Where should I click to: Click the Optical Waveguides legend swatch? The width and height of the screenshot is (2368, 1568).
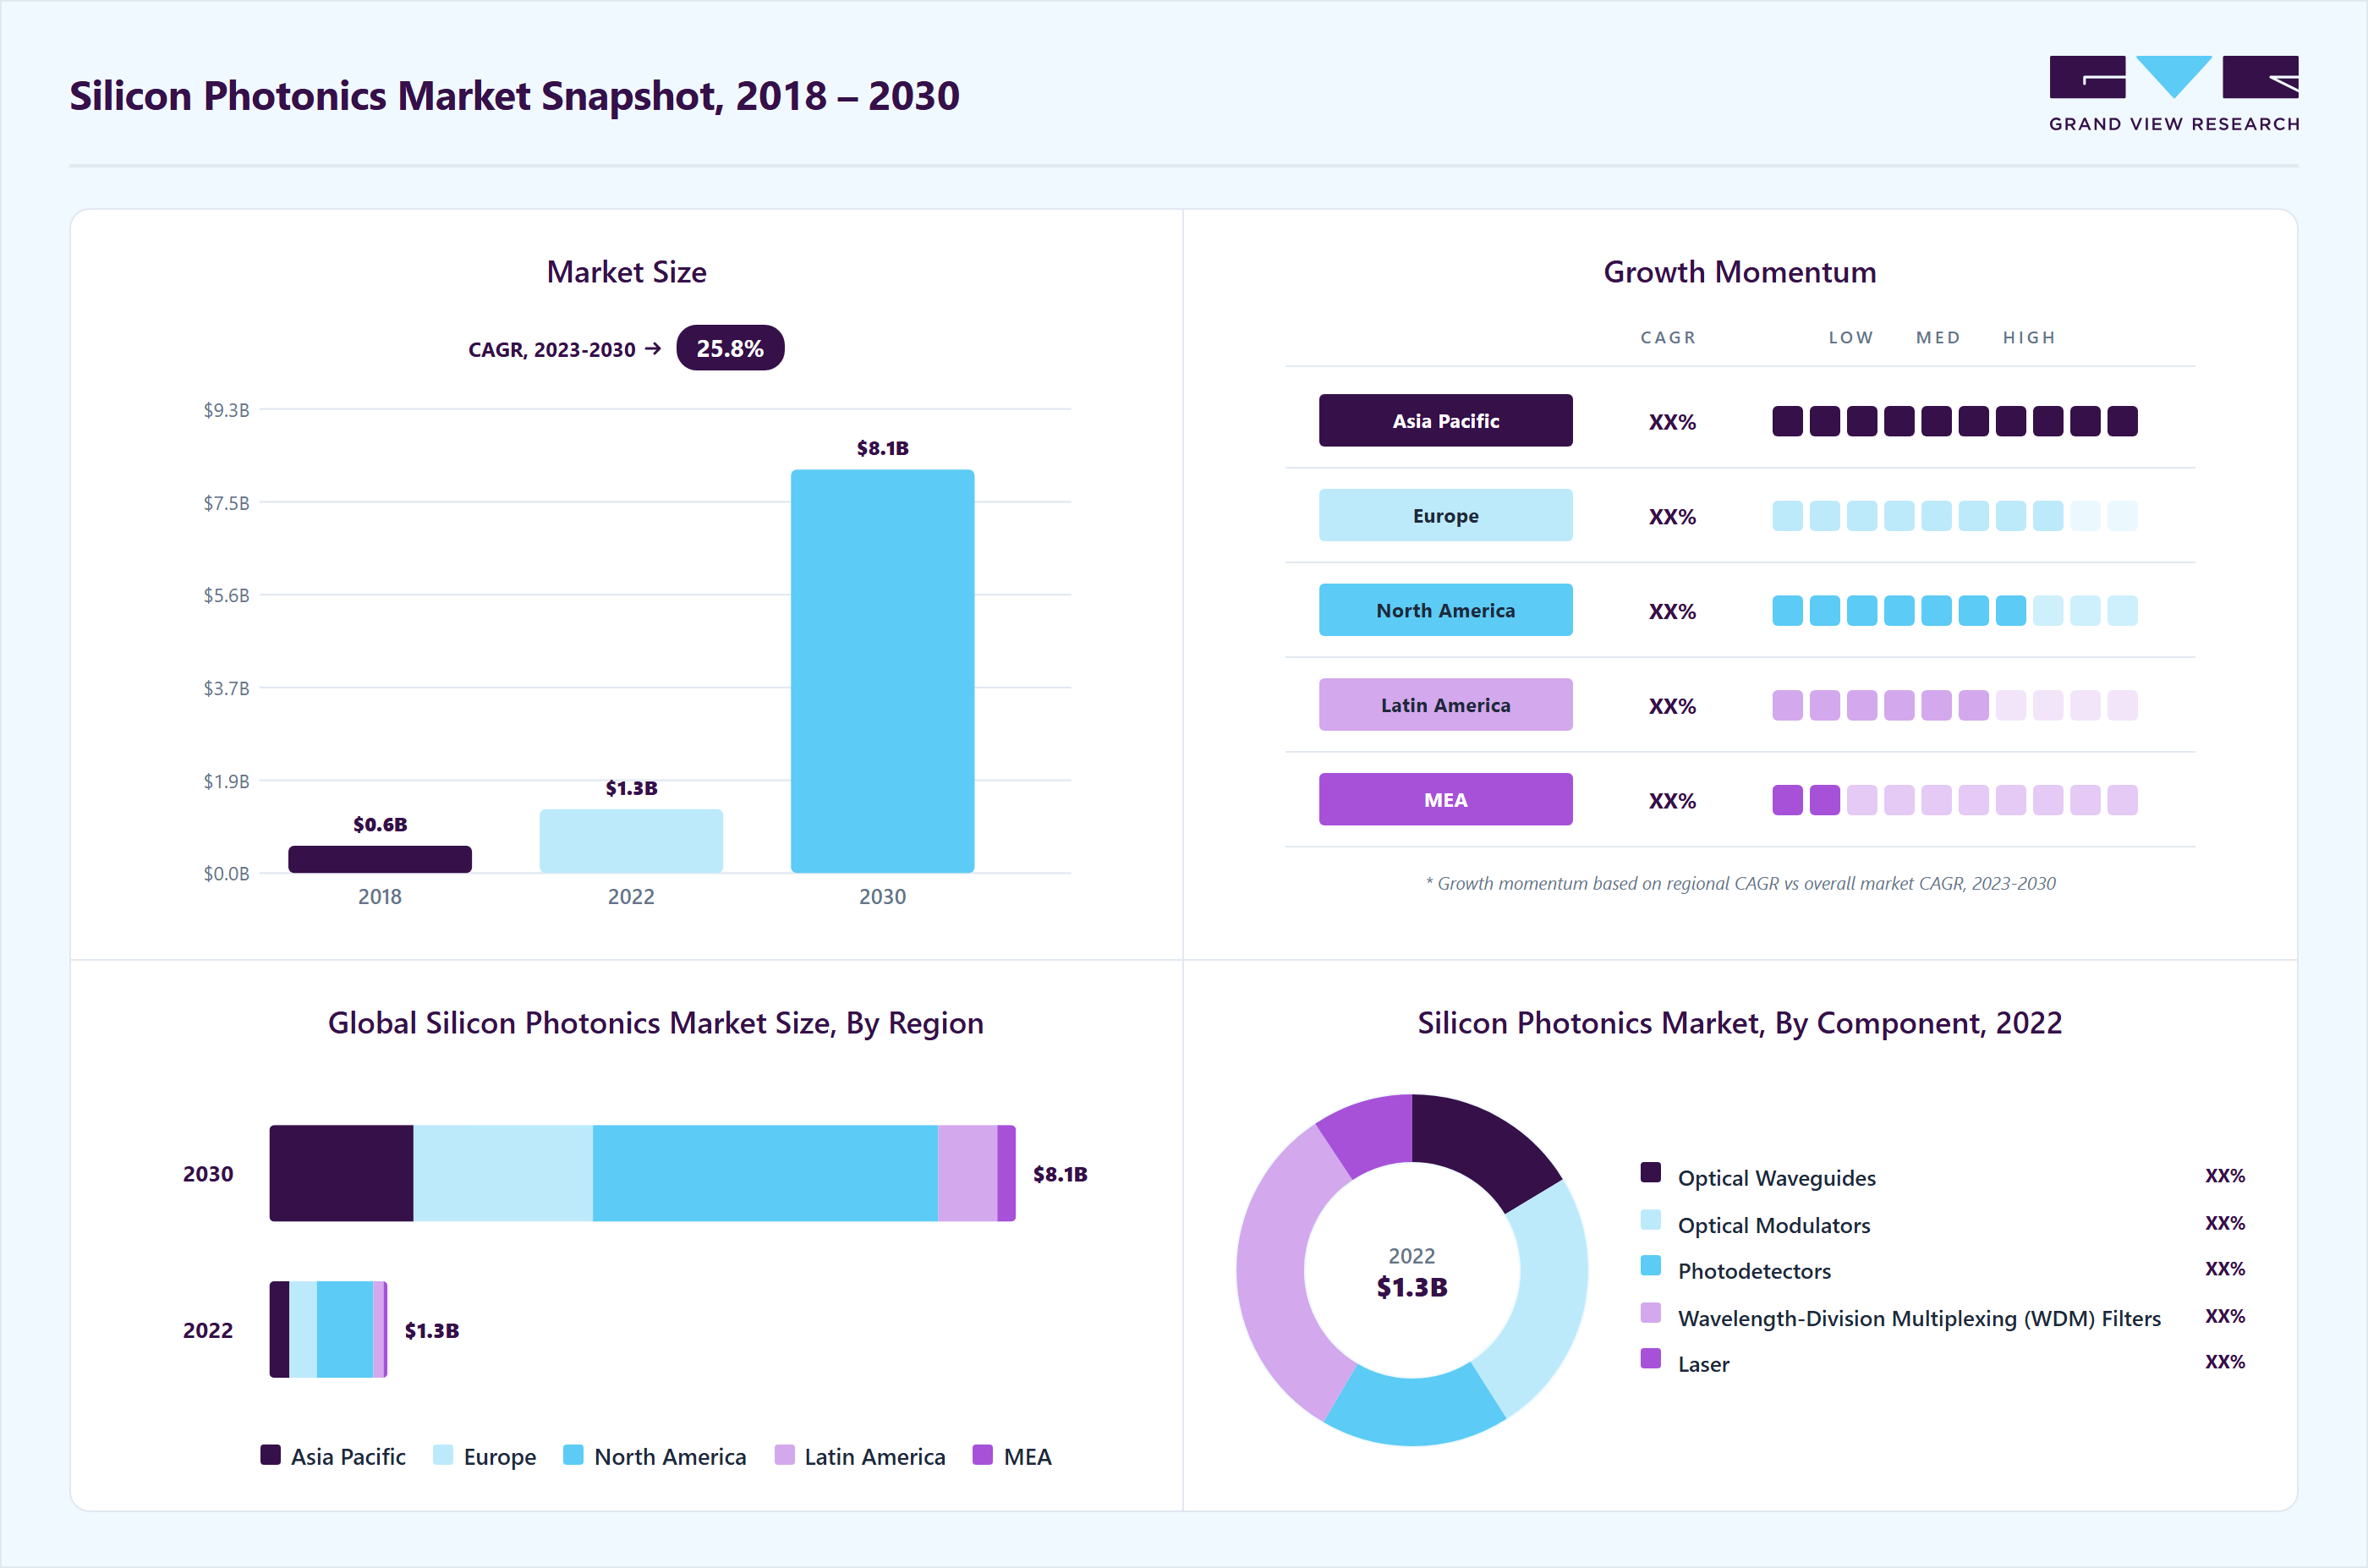pyautogui.click(x=1651, y=1173)
